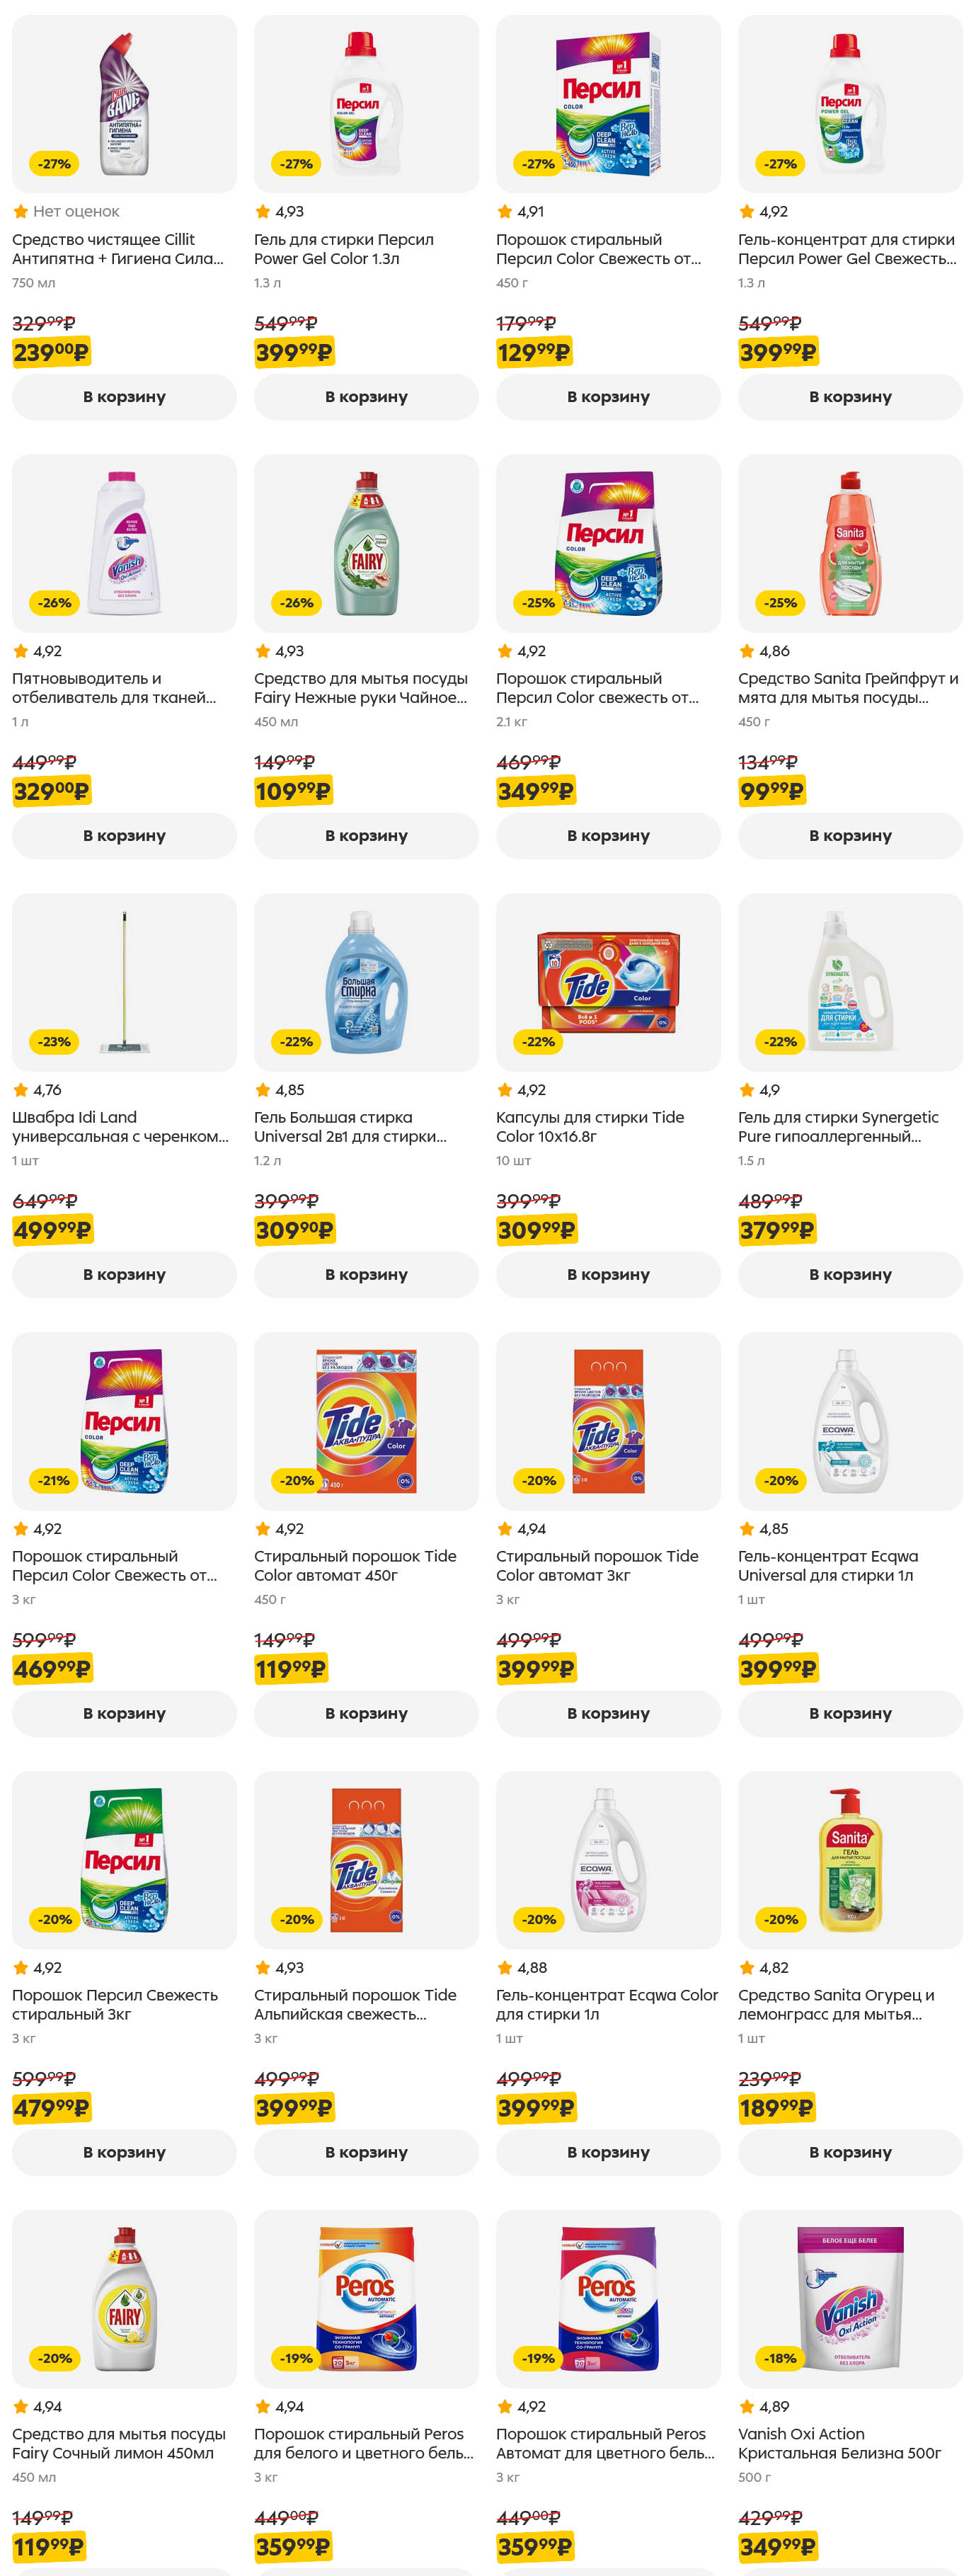
Task: Add Ecqwa Universal gel-concentrate to cart
Action: (x=850, y=1713)
